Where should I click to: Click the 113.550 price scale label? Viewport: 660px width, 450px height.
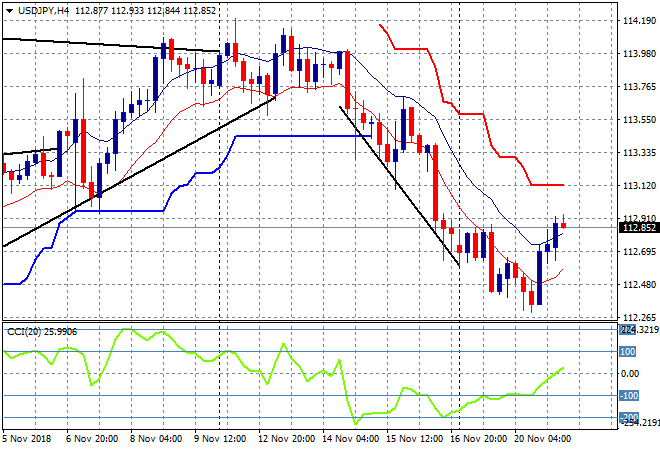639,120
